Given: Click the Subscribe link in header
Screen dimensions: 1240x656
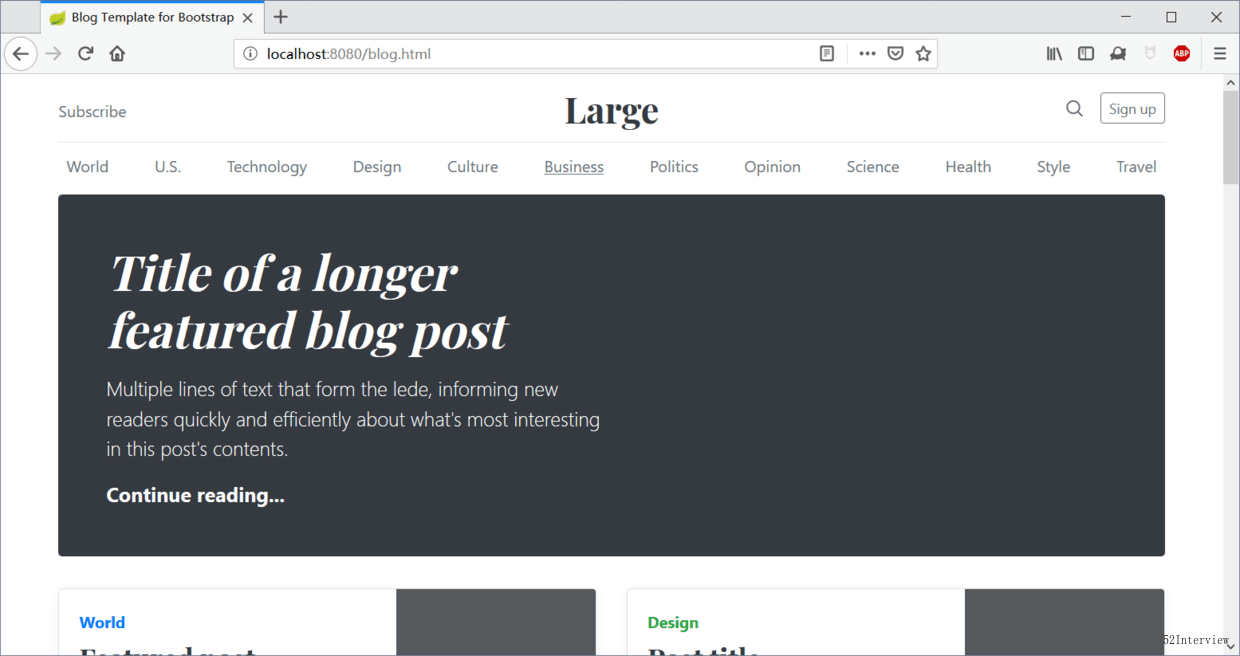Looking at the screenshot, I should 92,112.
